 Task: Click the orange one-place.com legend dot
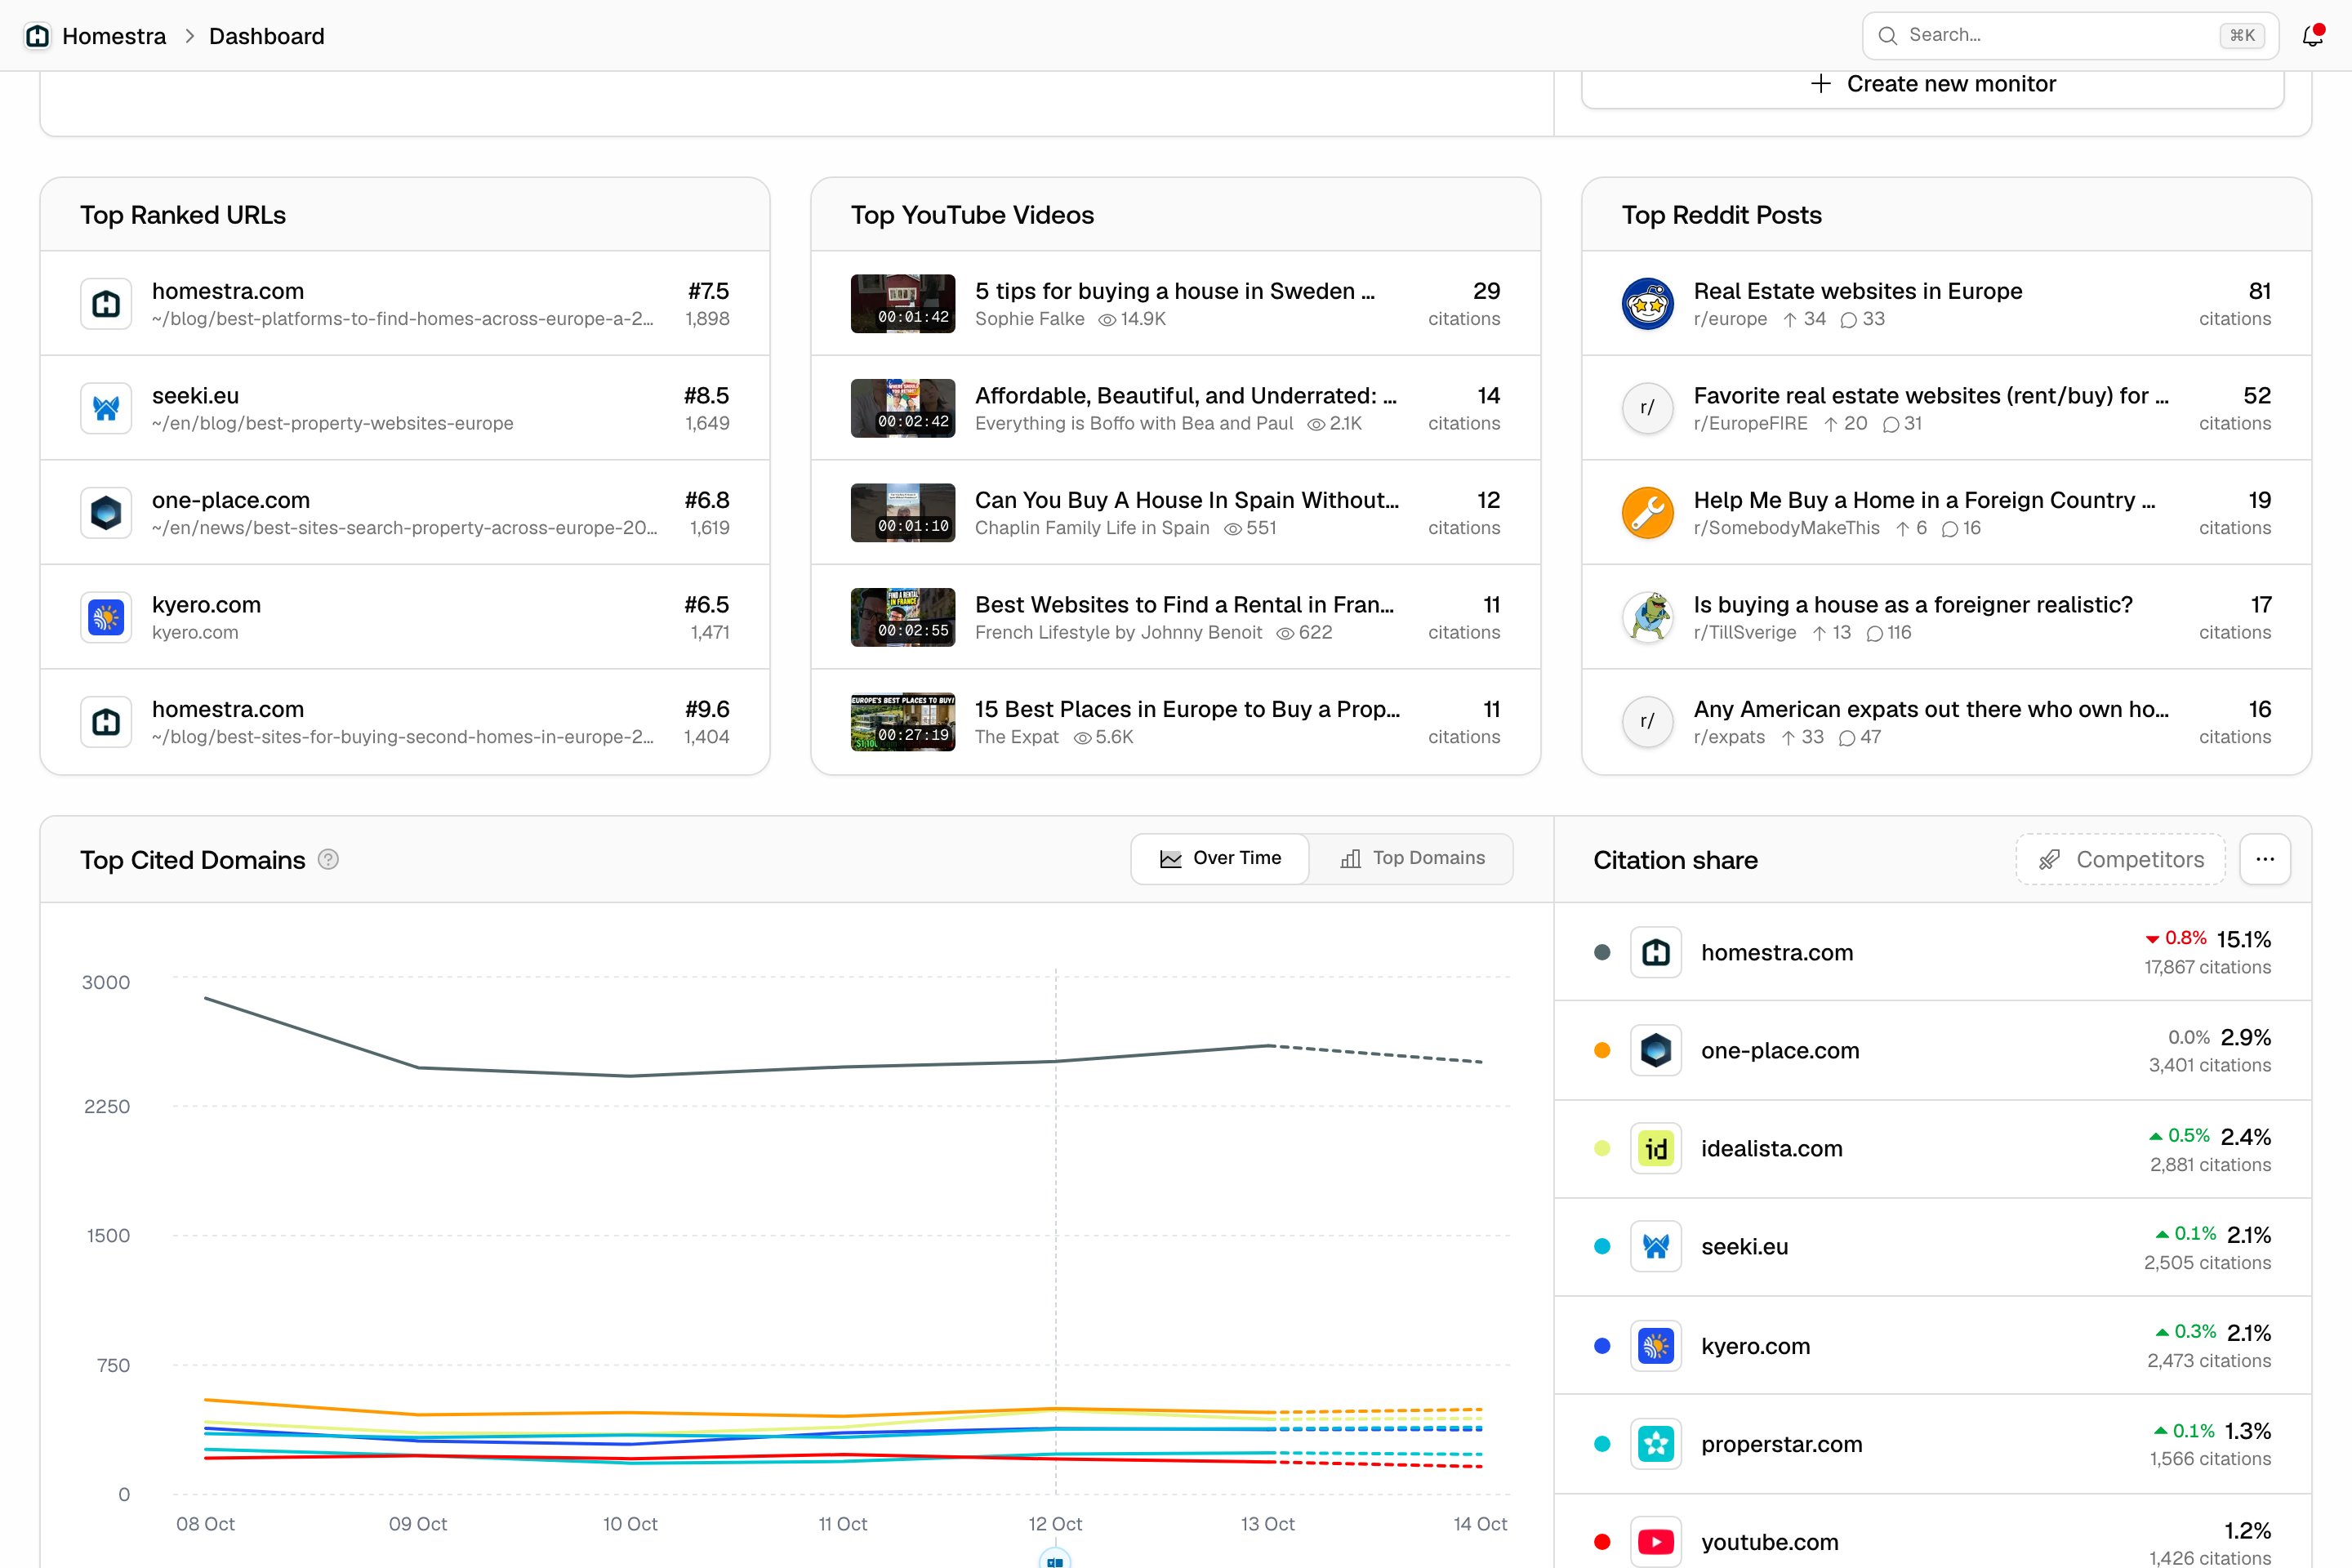point(1602,1050)
